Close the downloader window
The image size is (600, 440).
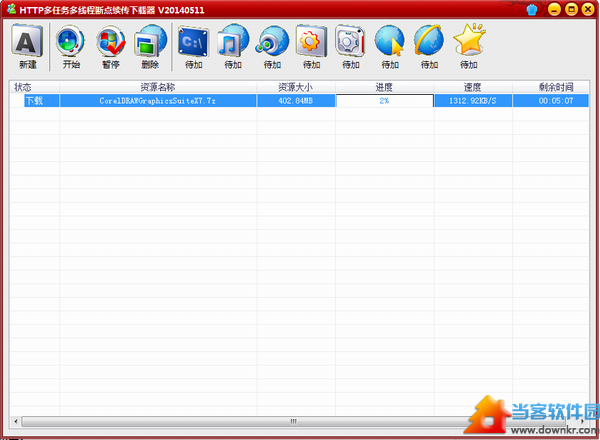[588, 9]
